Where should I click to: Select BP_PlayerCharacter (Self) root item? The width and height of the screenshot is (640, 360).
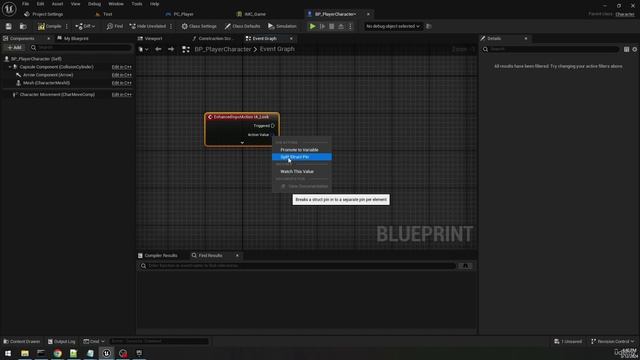36,59
